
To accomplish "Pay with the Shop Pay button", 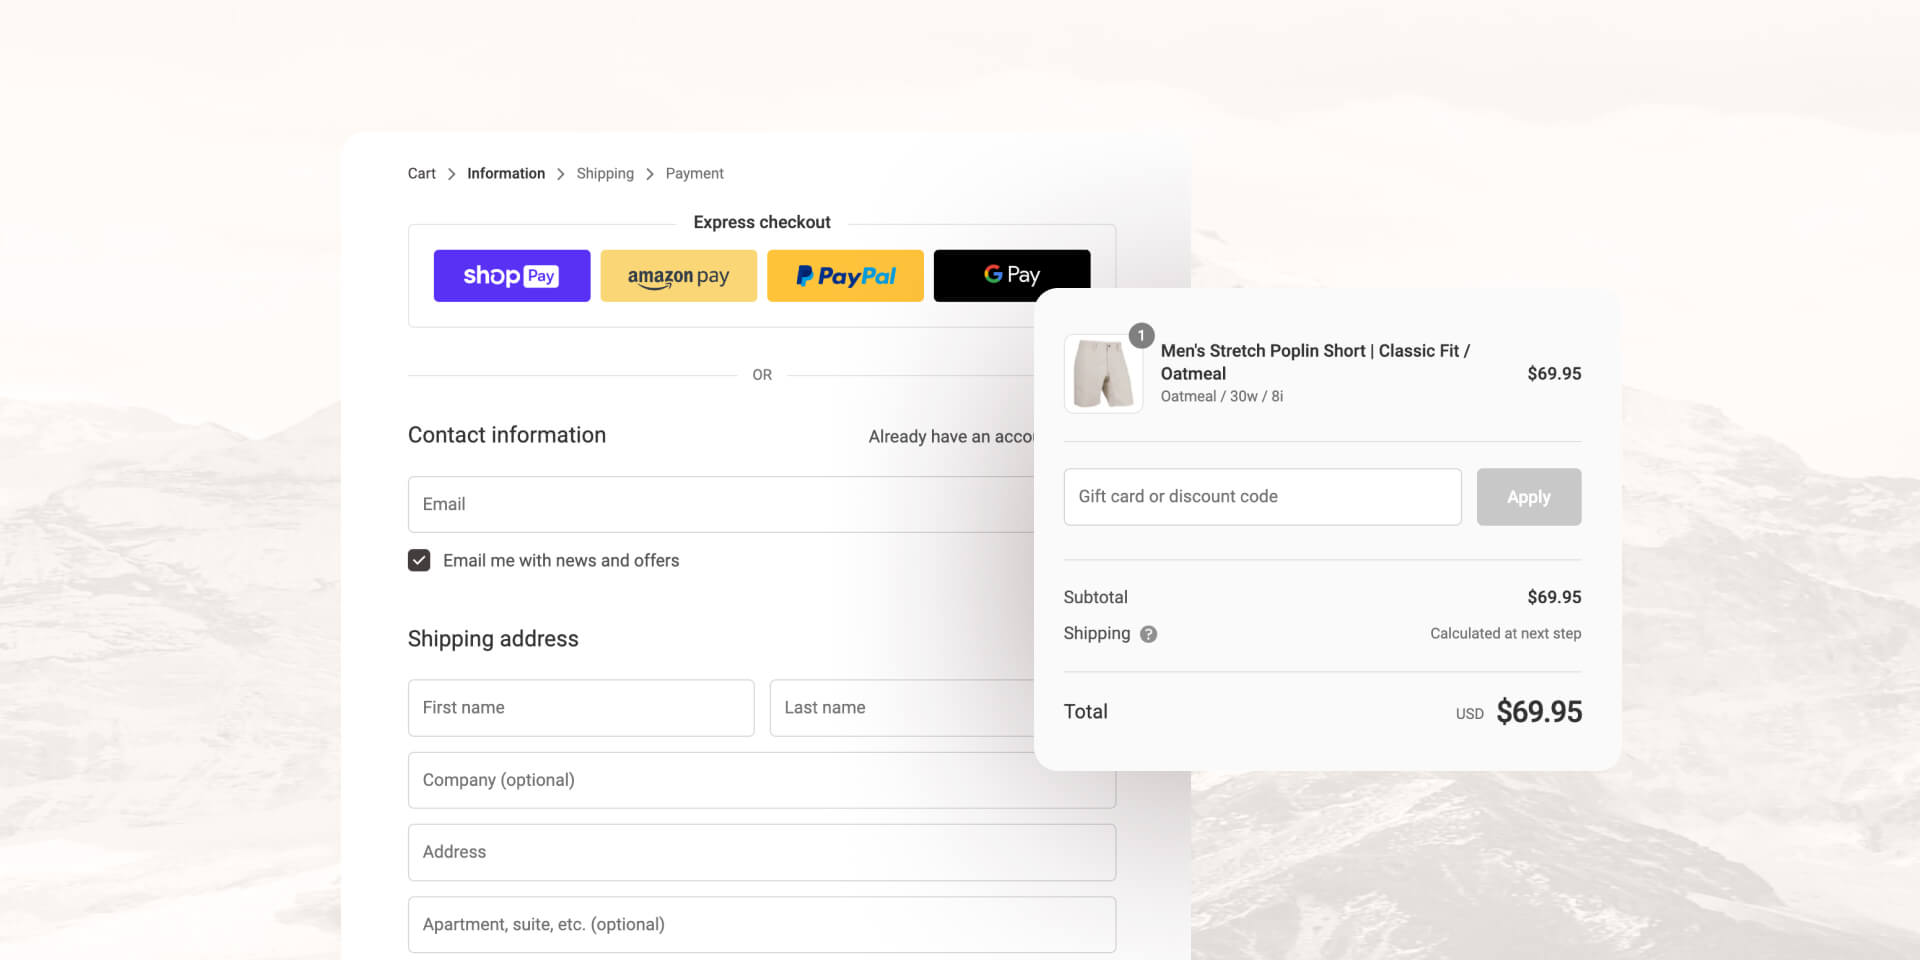I will coord(511,275).
